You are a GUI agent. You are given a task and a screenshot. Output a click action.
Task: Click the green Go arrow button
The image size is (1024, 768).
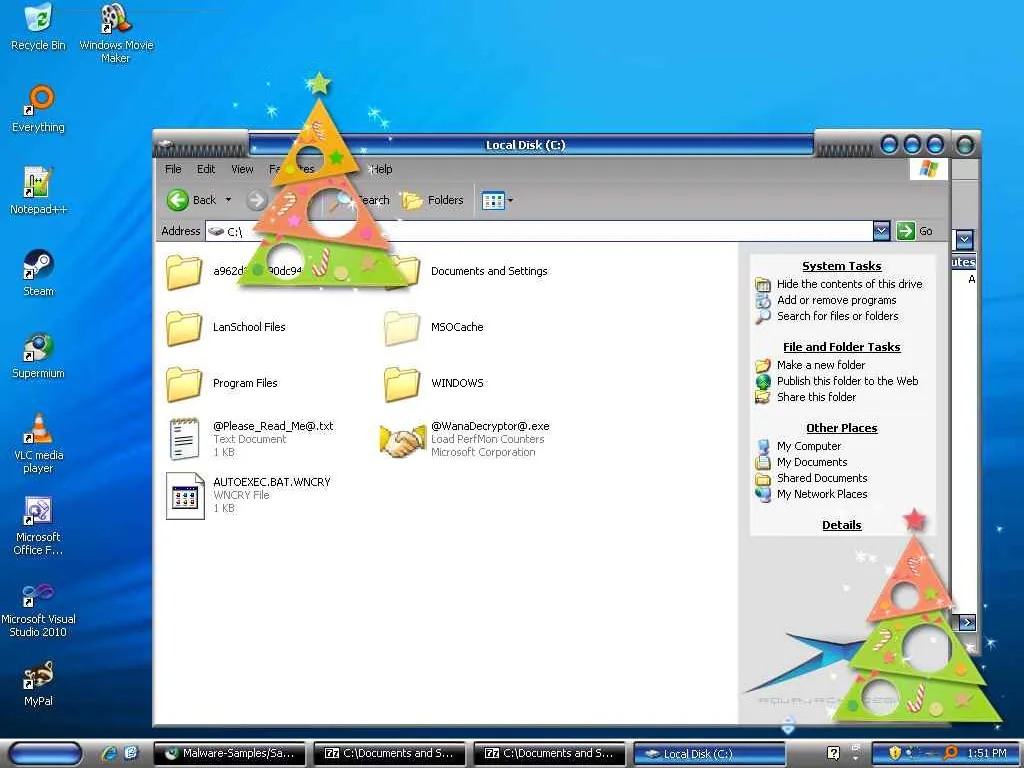pyautogui.click(x=905, y=231)
